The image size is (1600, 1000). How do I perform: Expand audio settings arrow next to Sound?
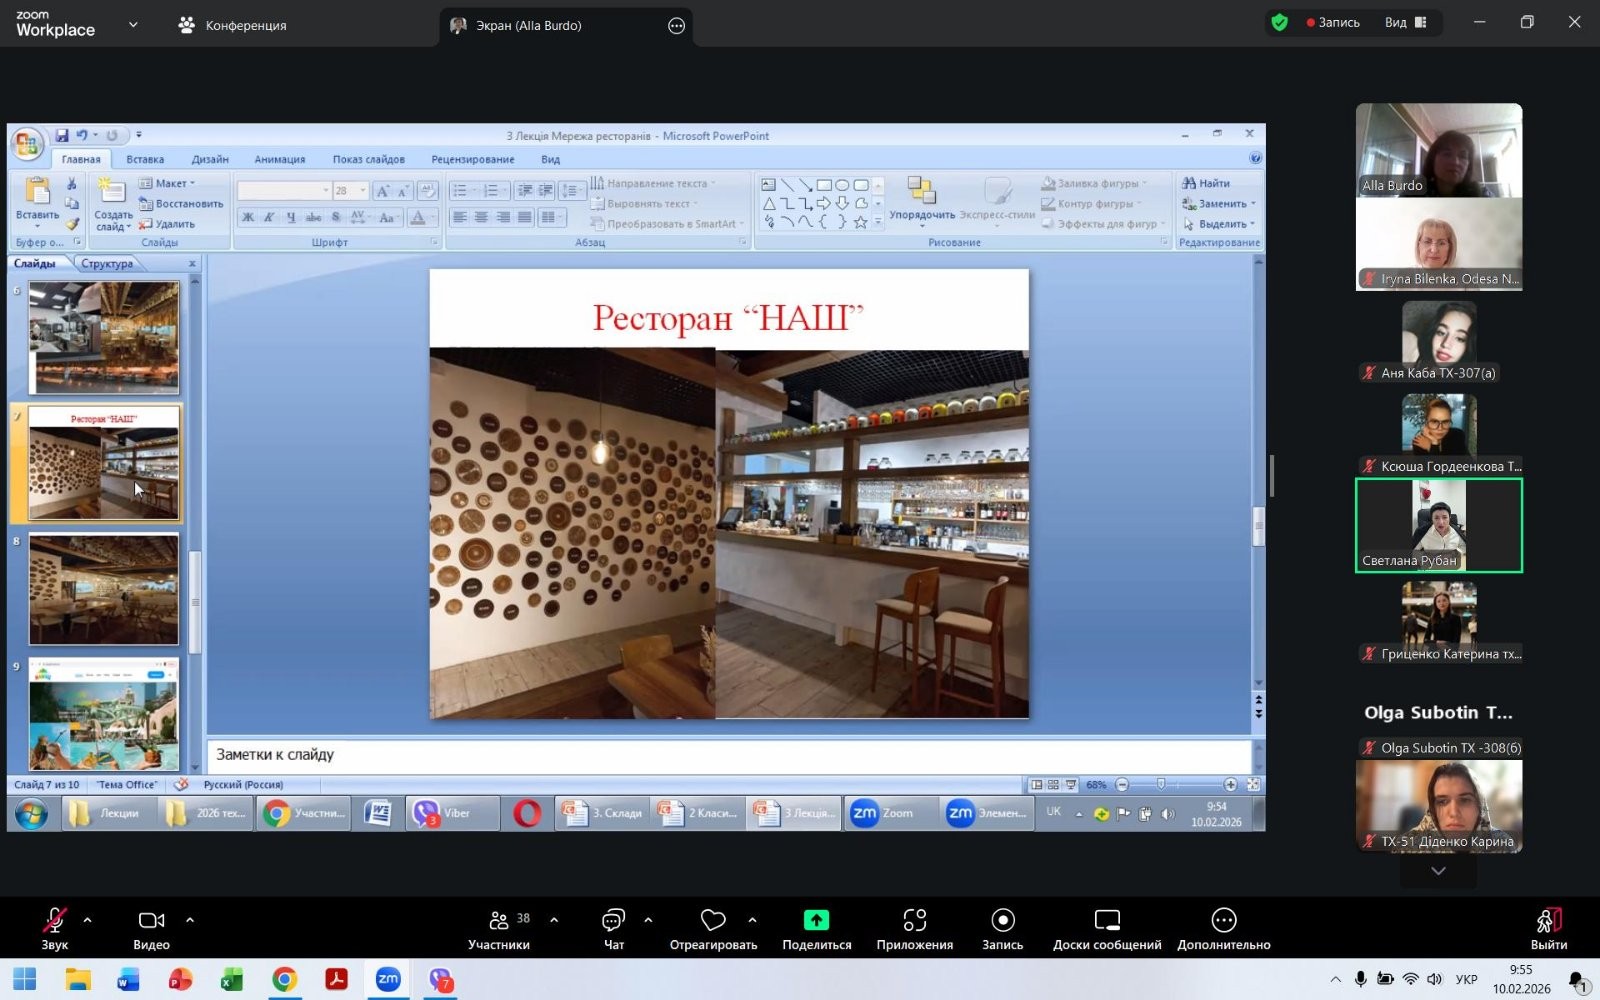coord(88,920)
